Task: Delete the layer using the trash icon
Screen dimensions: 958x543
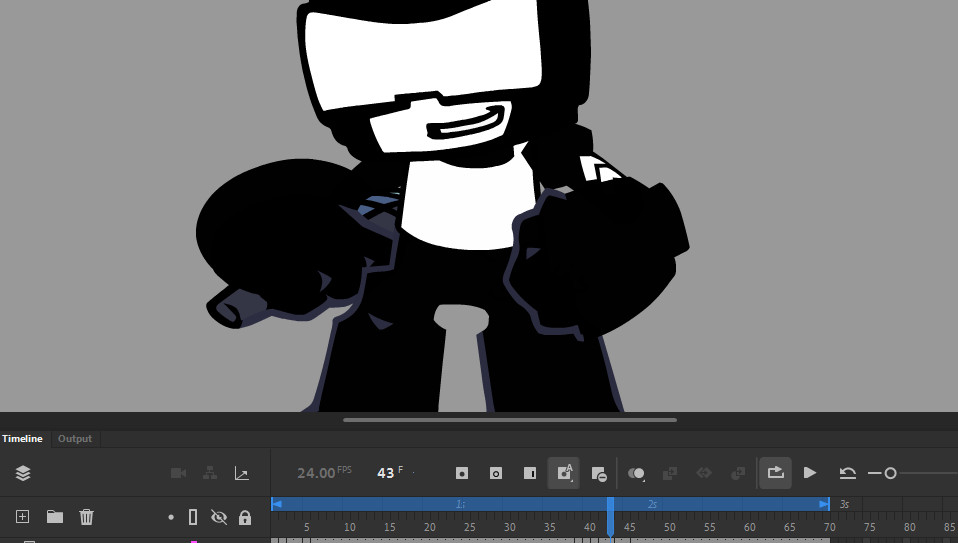Action: pyautogui.click(x=87, y=517)
